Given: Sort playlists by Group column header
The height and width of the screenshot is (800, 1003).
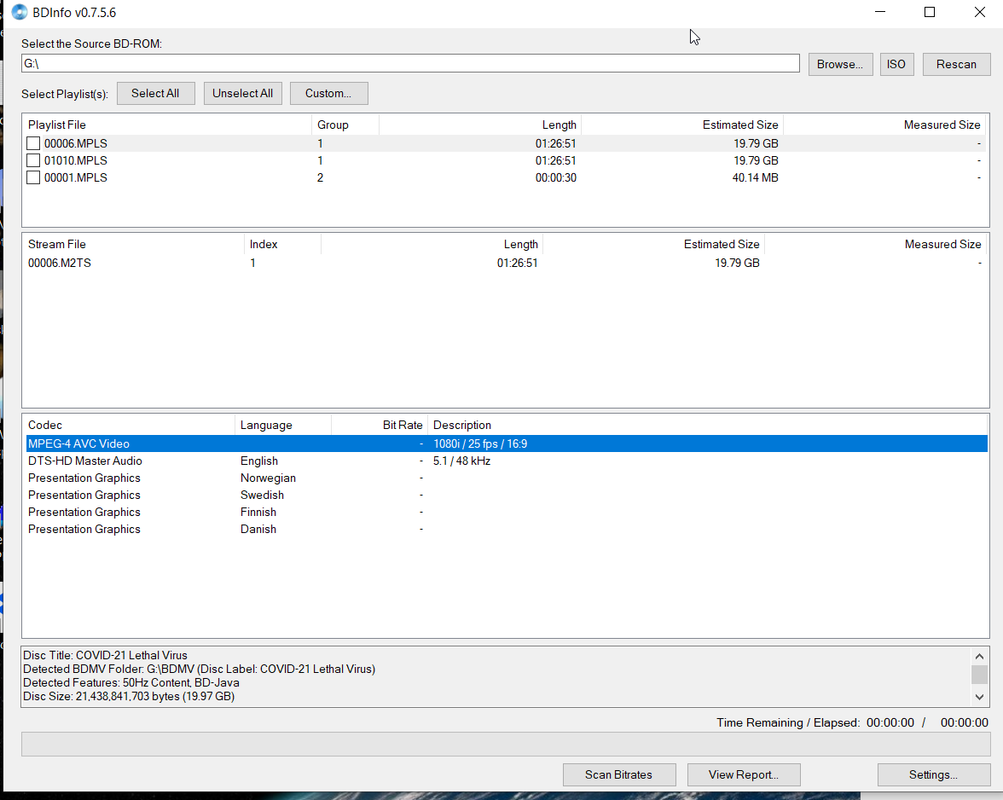Looking at the screenshot, I should [x=345, y=125].
